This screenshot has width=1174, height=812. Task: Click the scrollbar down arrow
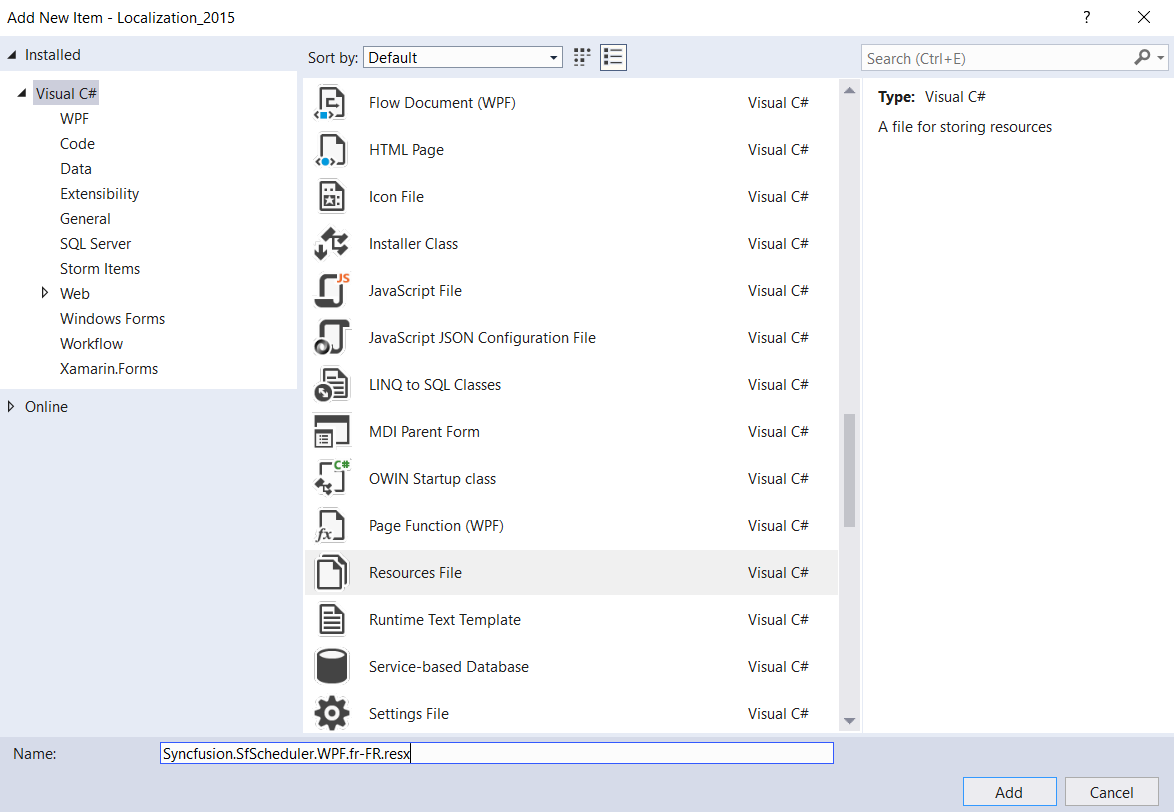click(849, 721)
